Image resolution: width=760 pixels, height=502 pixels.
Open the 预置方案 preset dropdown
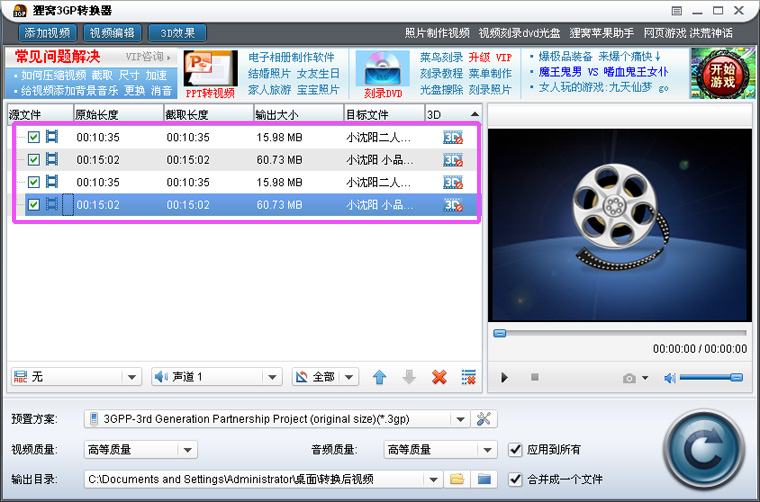(277, 419)
